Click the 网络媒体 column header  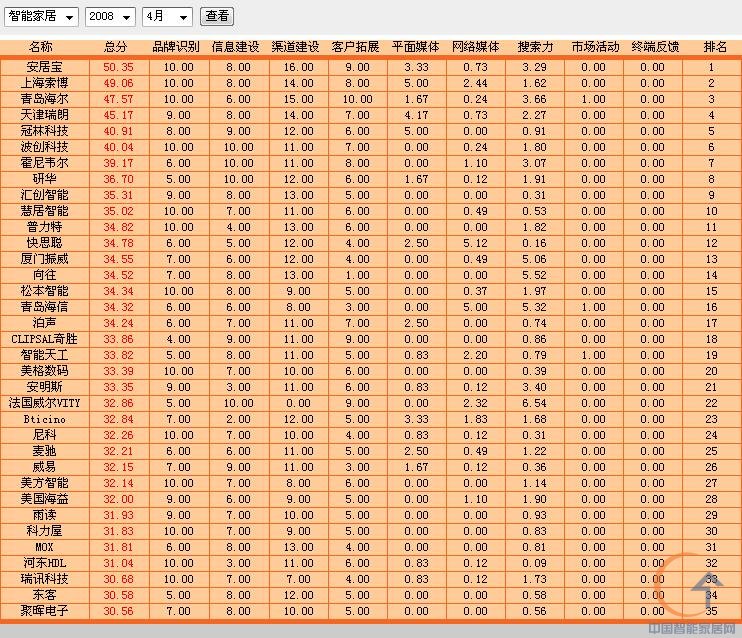point(476,47)
